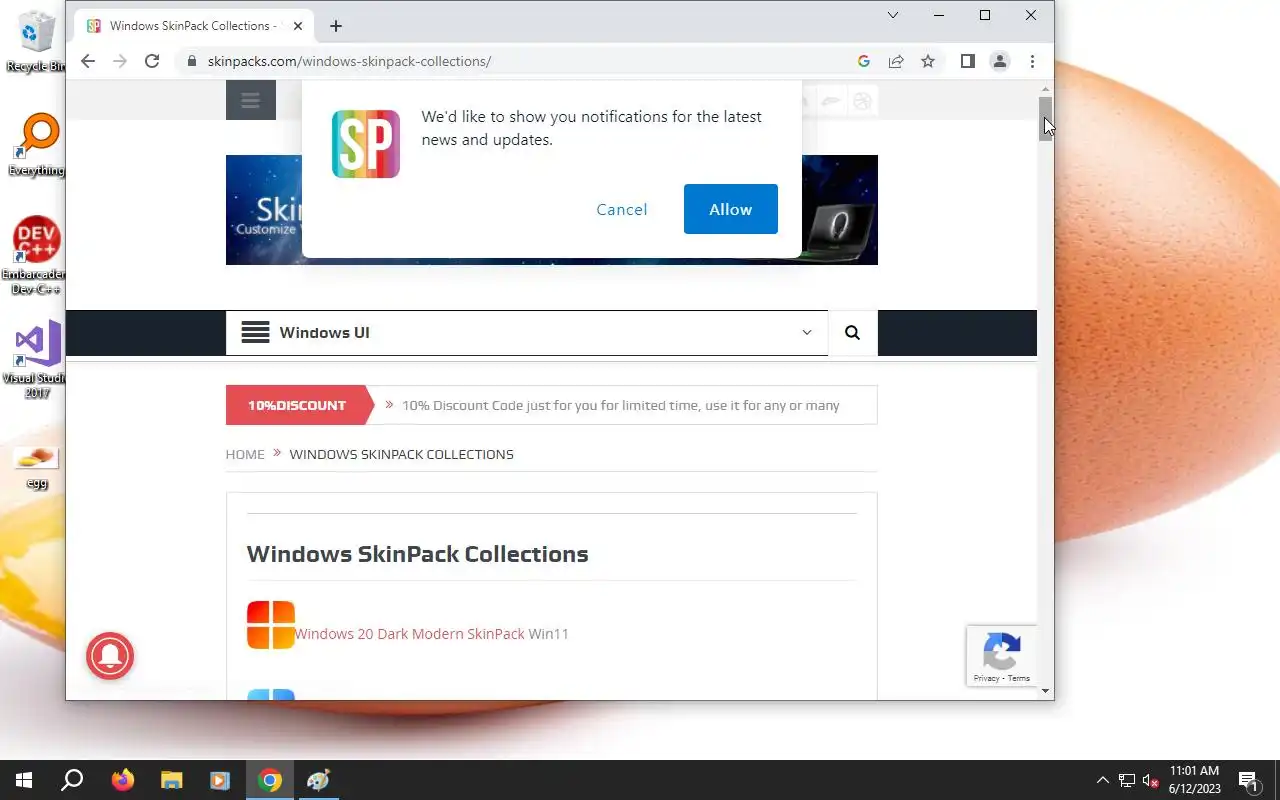Open the paint palette taskbar app
The image size is (1280, 800).
point(318,780)
